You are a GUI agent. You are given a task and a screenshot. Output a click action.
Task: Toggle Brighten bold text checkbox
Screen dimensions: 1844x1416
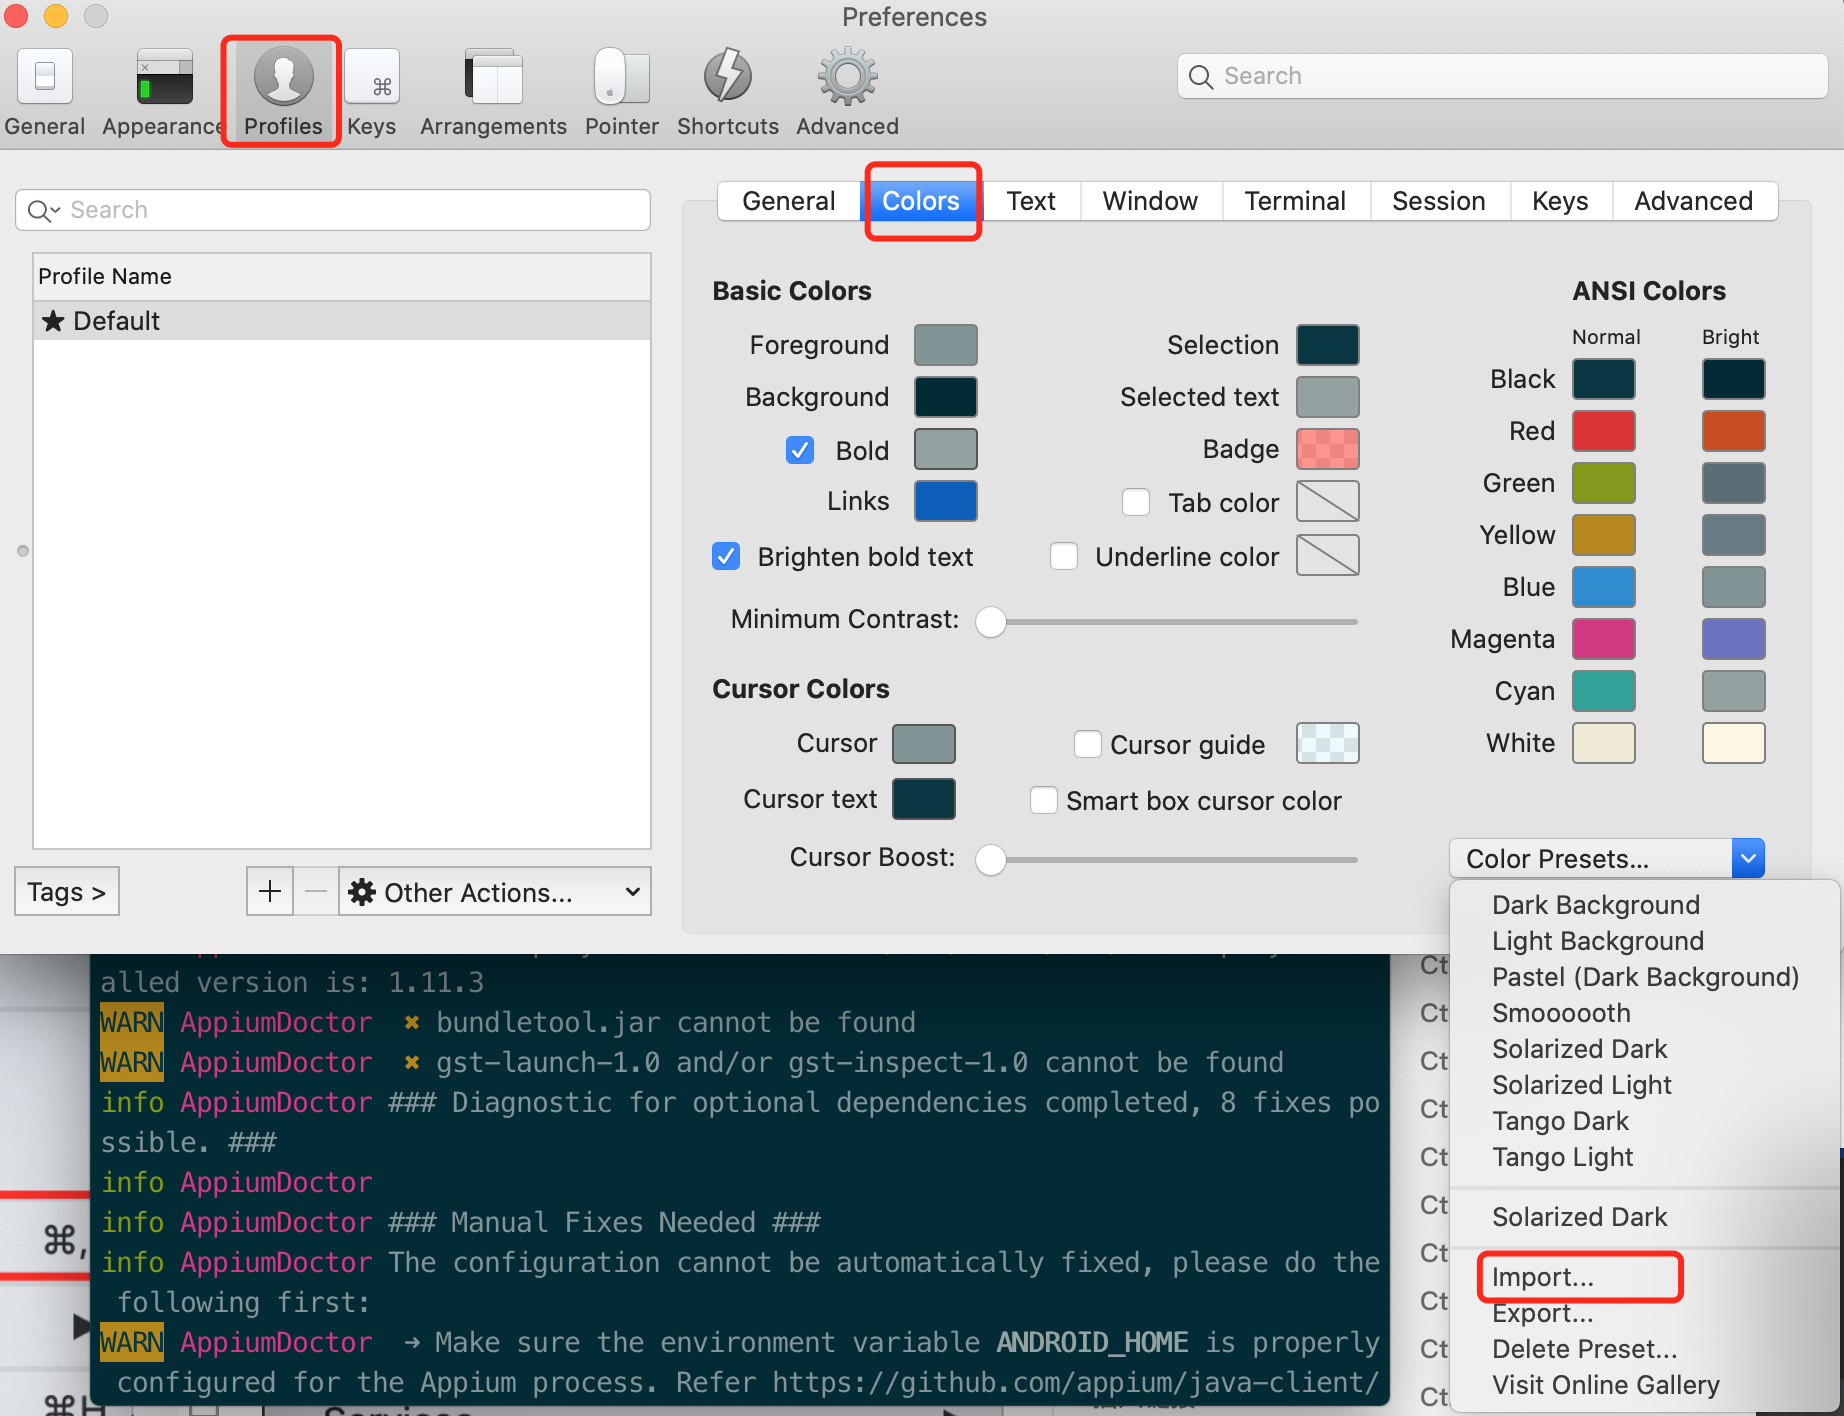click(726, 556)
